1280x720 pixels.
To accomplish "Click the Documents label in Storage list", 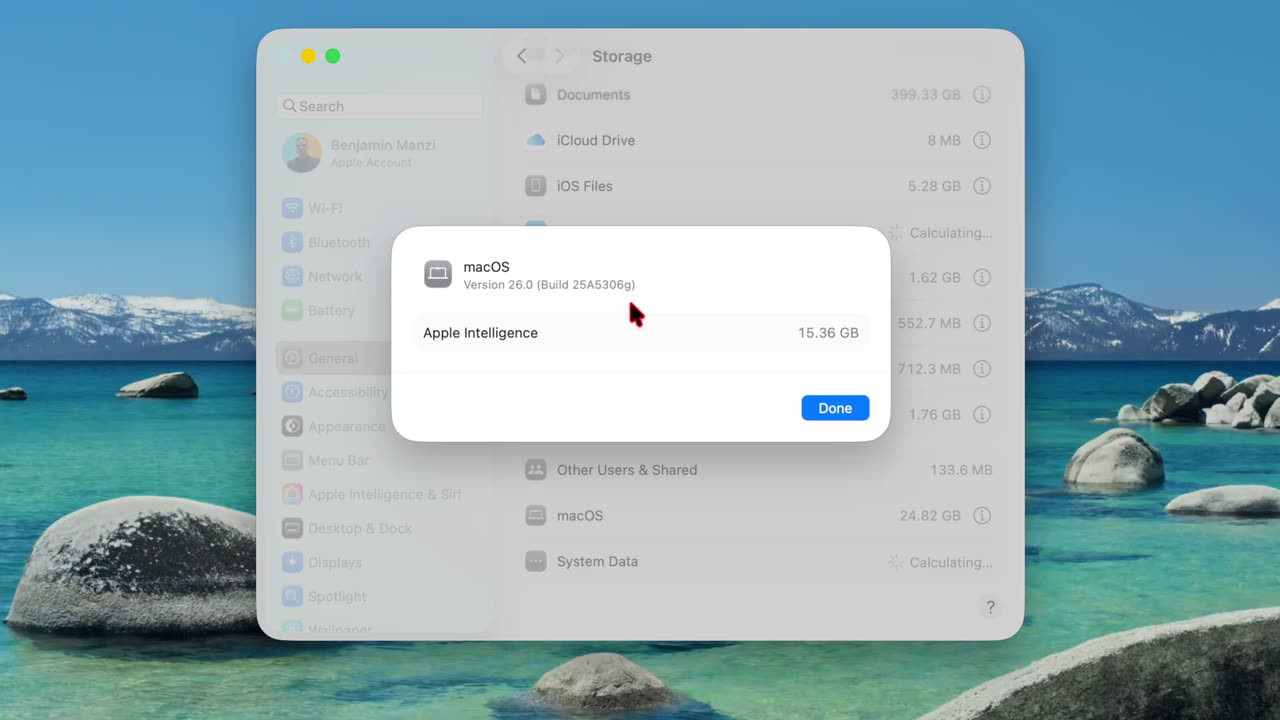I will point(593,95).
